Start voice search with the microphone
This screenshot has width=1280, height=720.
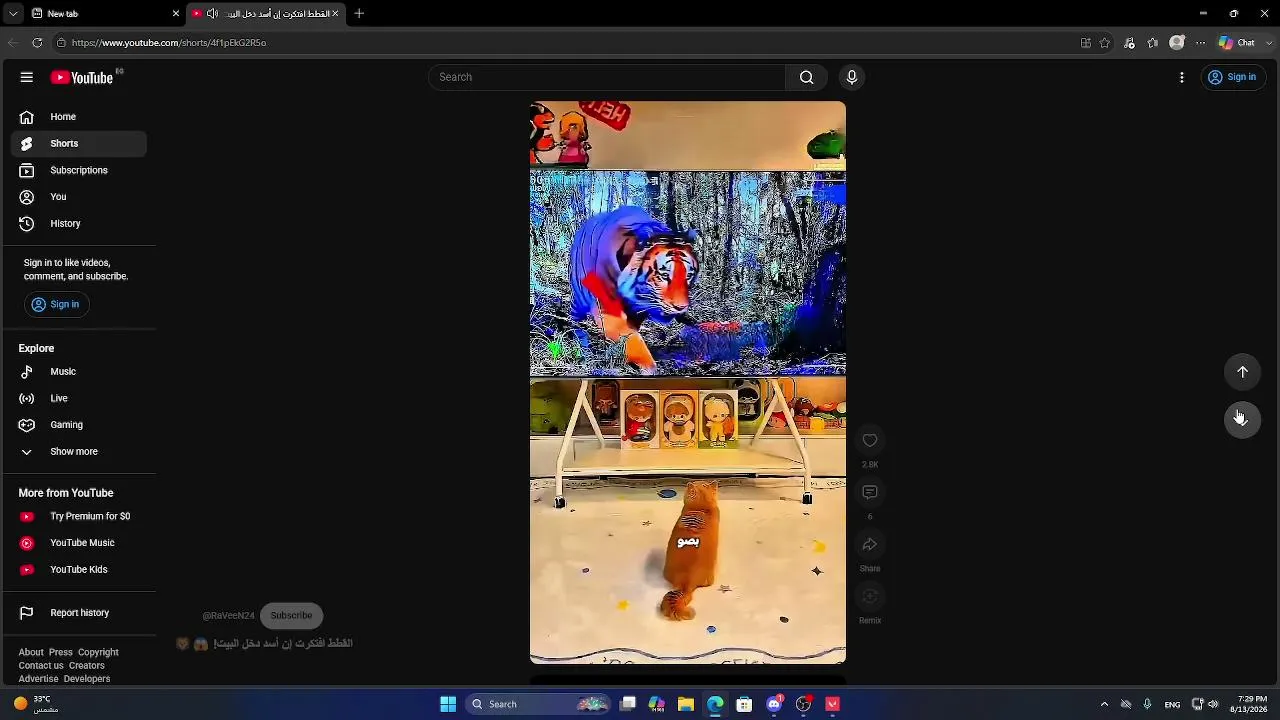(x=852, y=77)
